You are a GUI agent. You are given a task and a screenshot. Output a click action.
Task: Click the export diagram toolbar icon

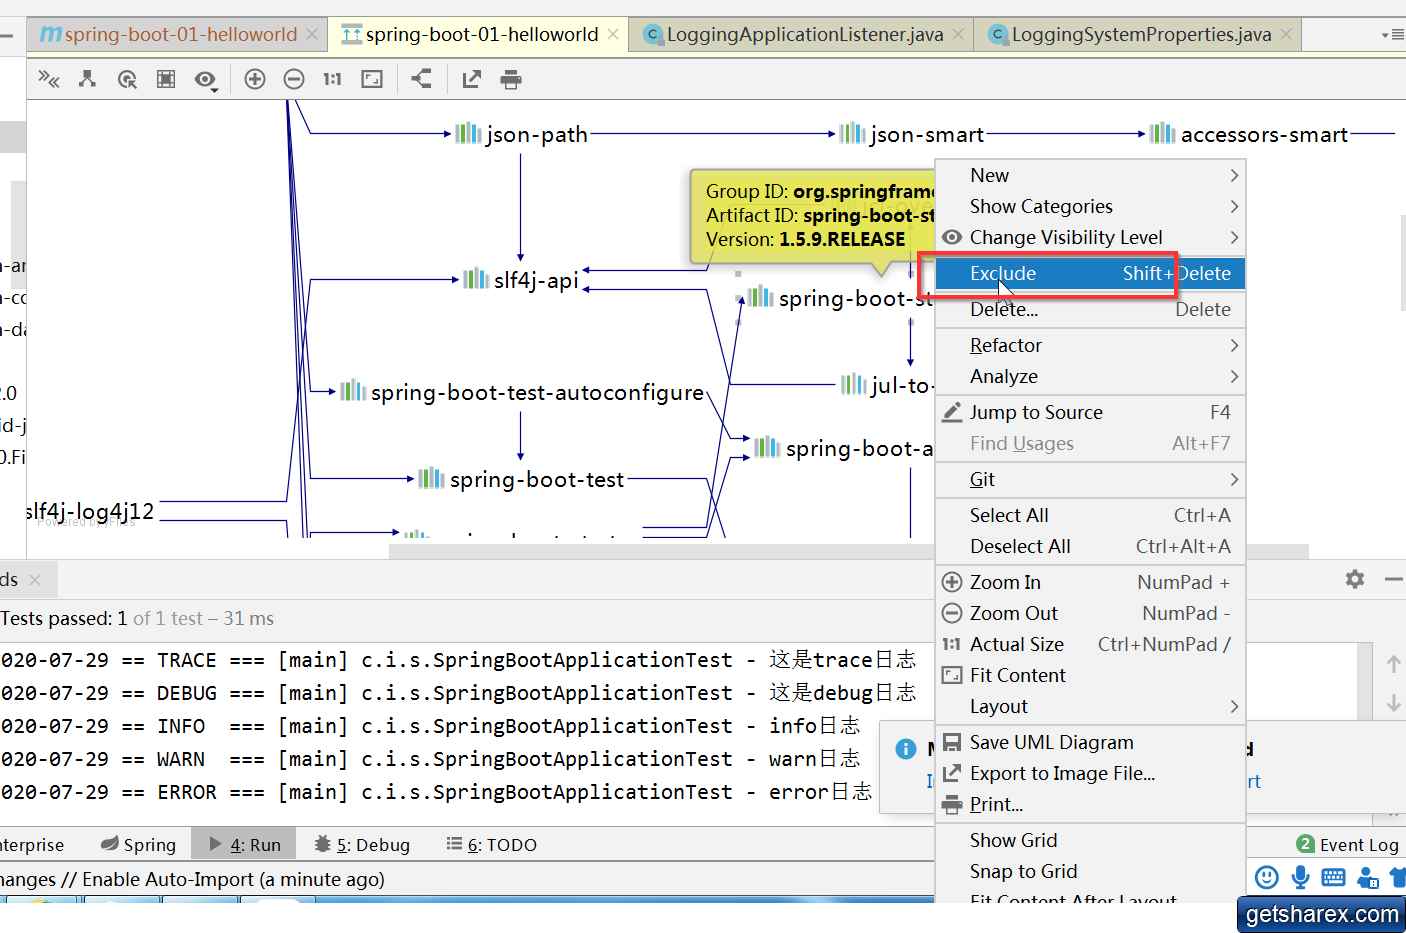pos(471,79)
